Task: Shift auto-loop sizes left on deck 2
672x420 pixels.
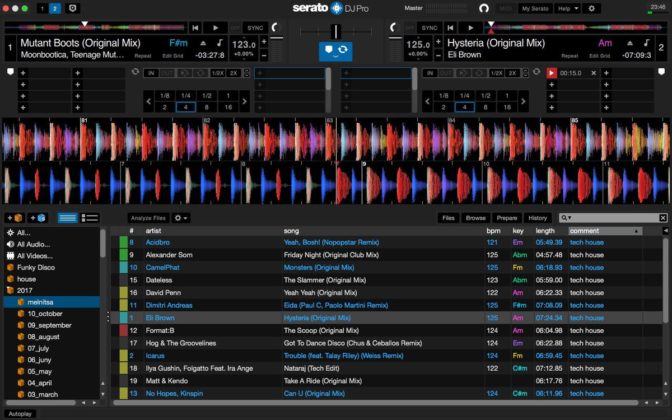Action: coord(427,102)
